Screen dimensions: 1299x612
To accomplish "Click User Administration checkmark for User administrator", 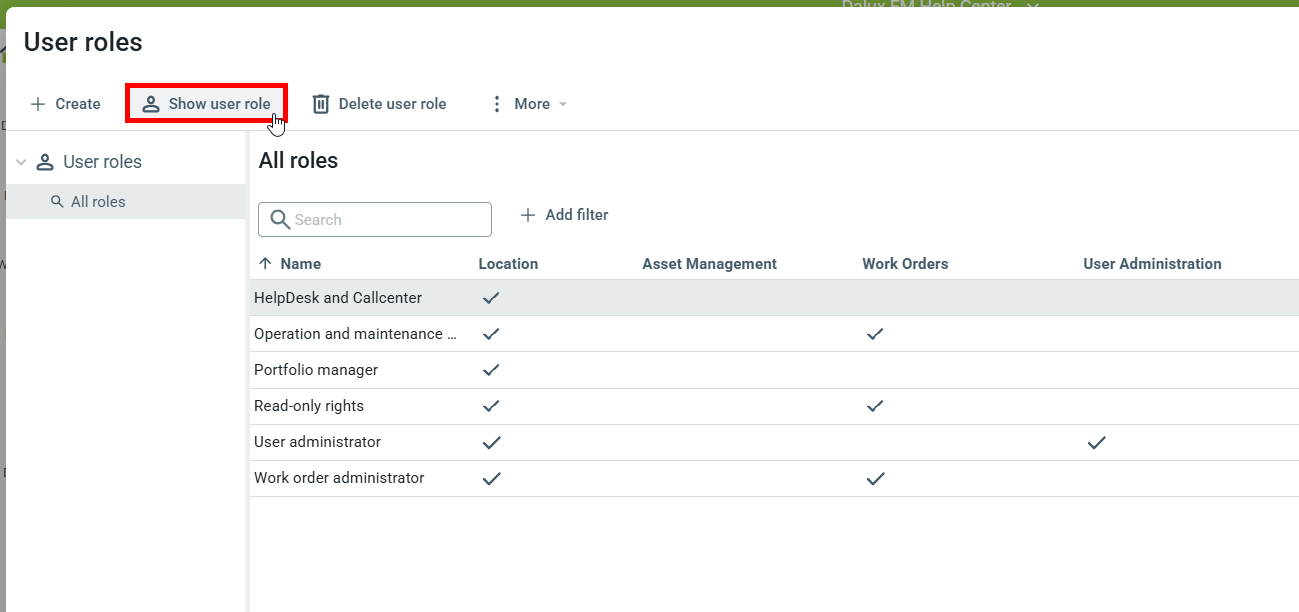I will coord(1096,442).
